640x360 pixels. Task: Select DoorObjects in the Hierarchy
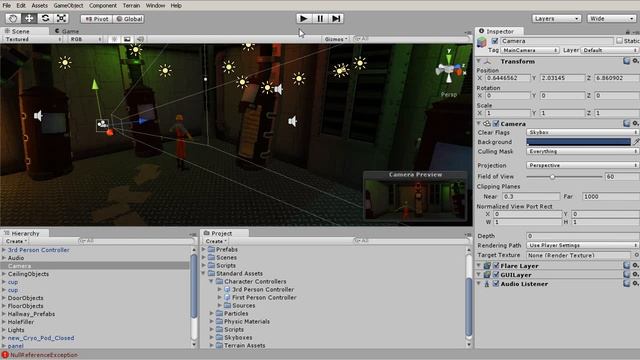[x=25, y=298]
